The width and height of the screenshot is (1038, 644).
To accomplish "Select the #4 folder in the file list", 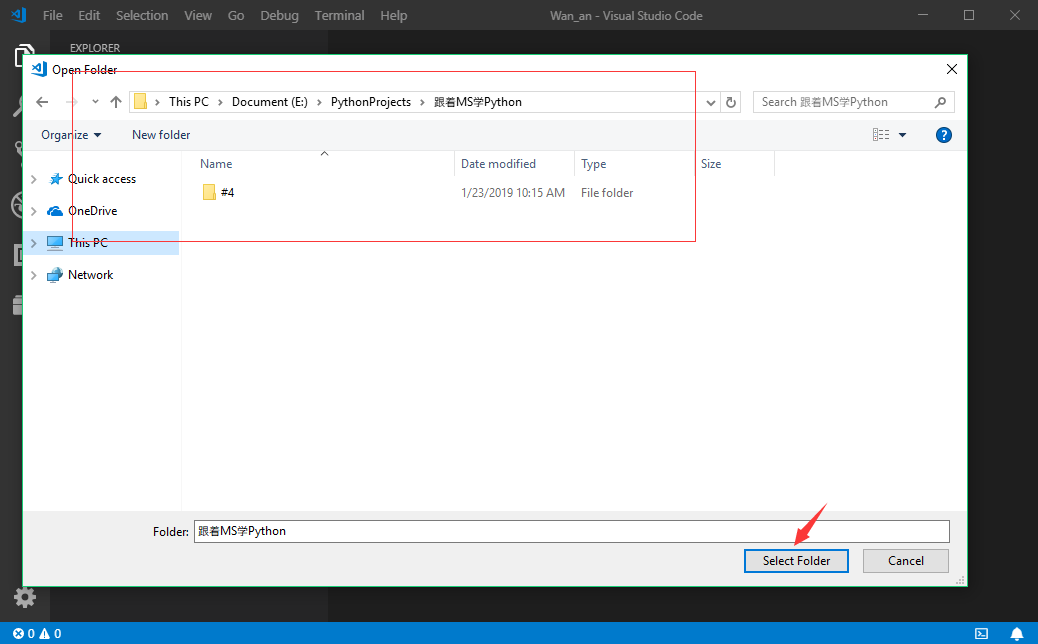I will 227,193.
